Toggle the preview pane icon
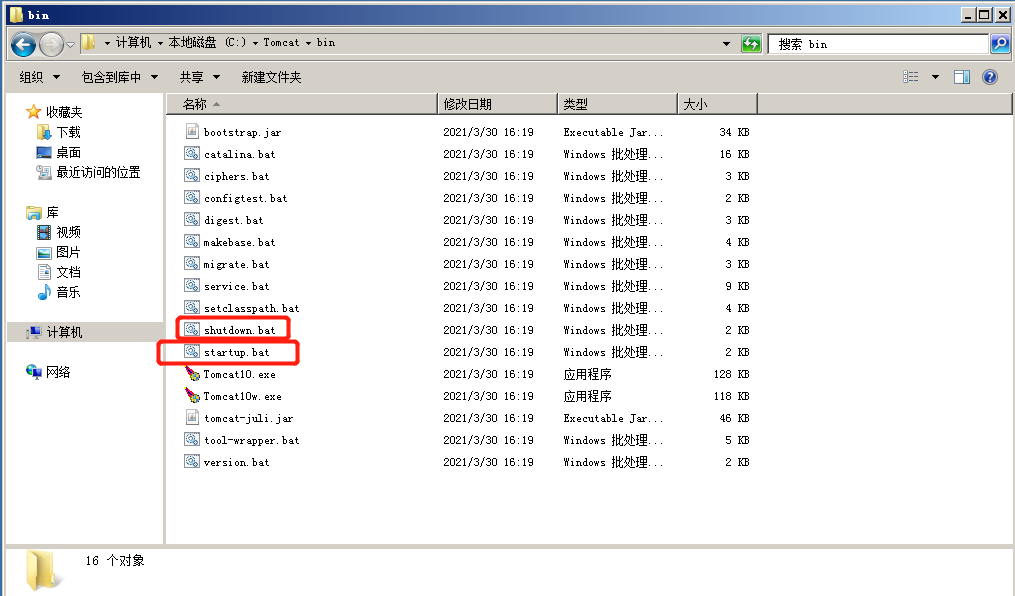 [961, 77]
